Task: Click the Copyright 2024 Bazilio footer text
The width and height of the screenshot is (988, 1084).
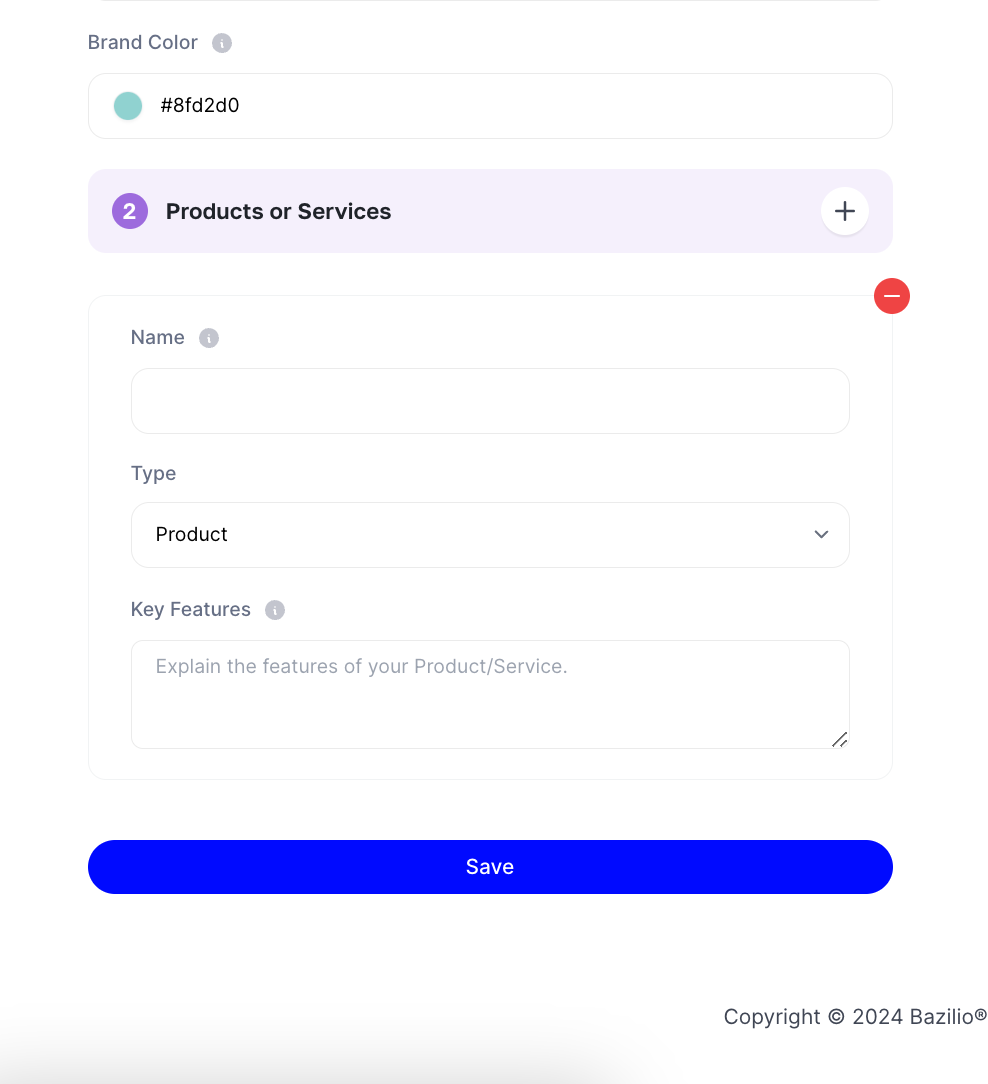Action: point(855,1017)
